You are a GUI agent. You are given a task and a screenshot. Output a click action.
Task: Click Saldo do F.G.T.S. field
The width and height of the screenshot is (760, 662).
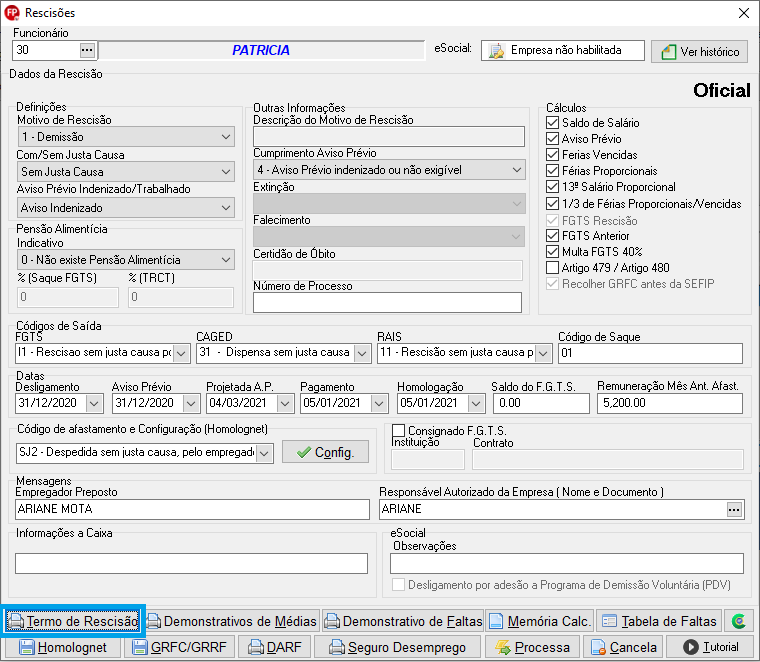coord(541,403)
